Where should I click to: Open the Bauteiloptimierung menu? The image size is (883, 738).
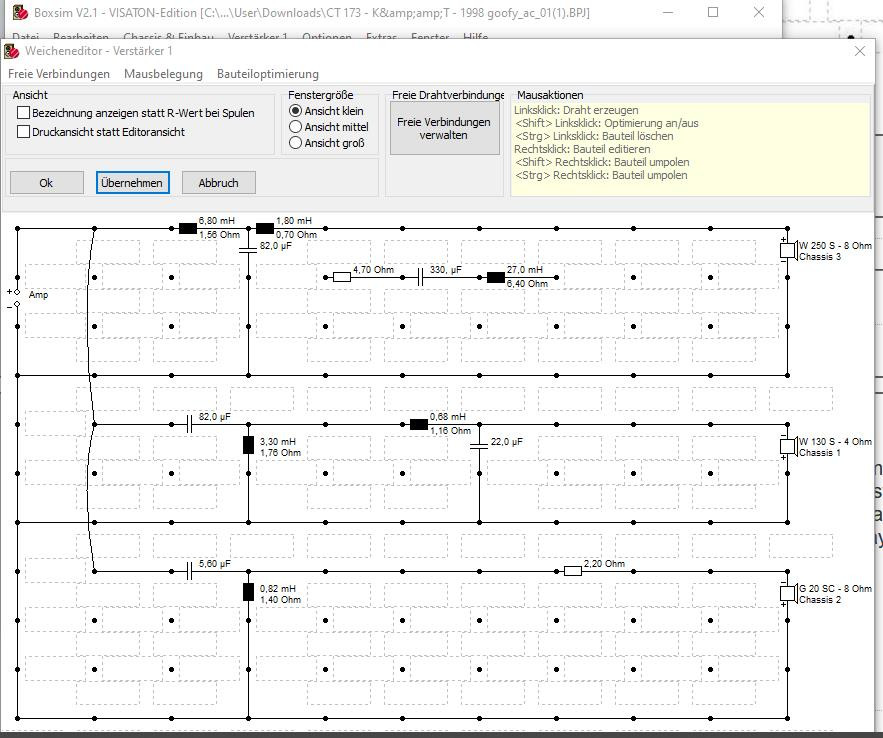click(x=267, y=74)
